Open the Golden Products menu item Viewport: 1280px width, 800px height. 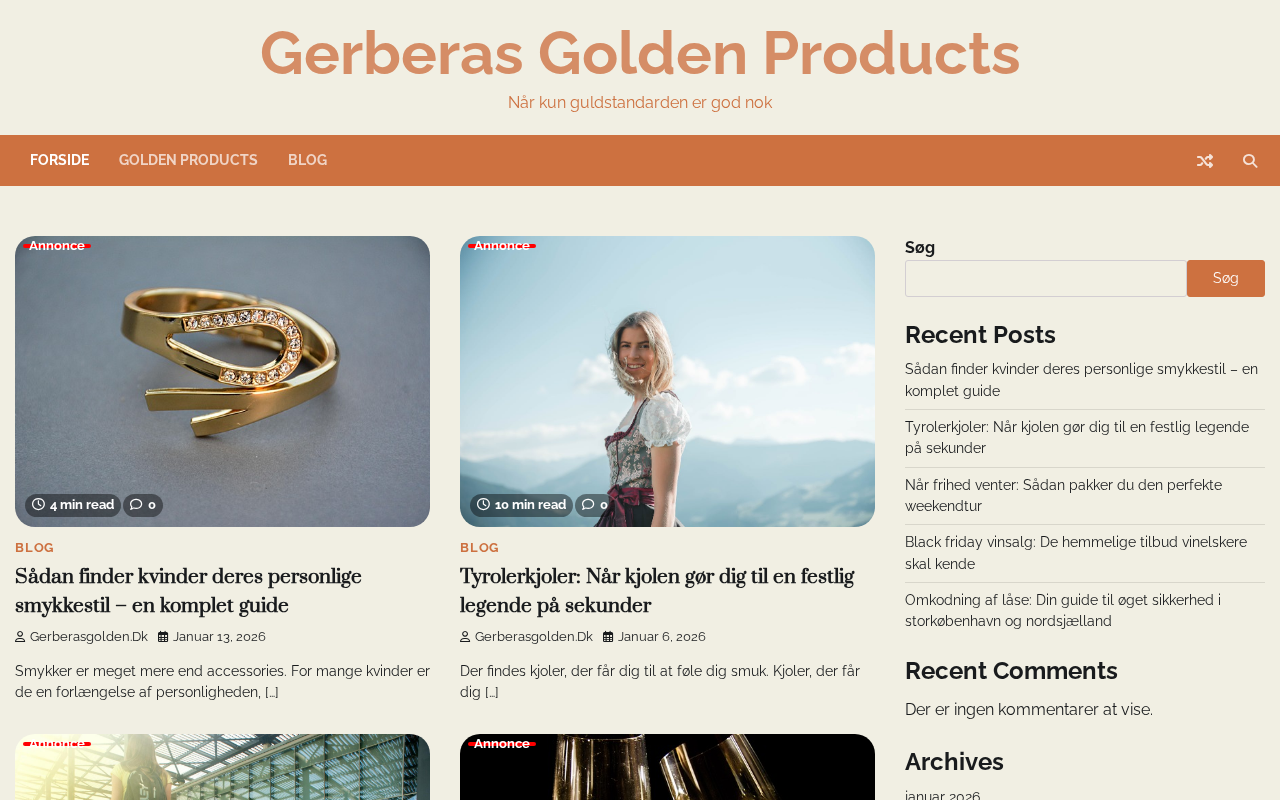(188, 160)
